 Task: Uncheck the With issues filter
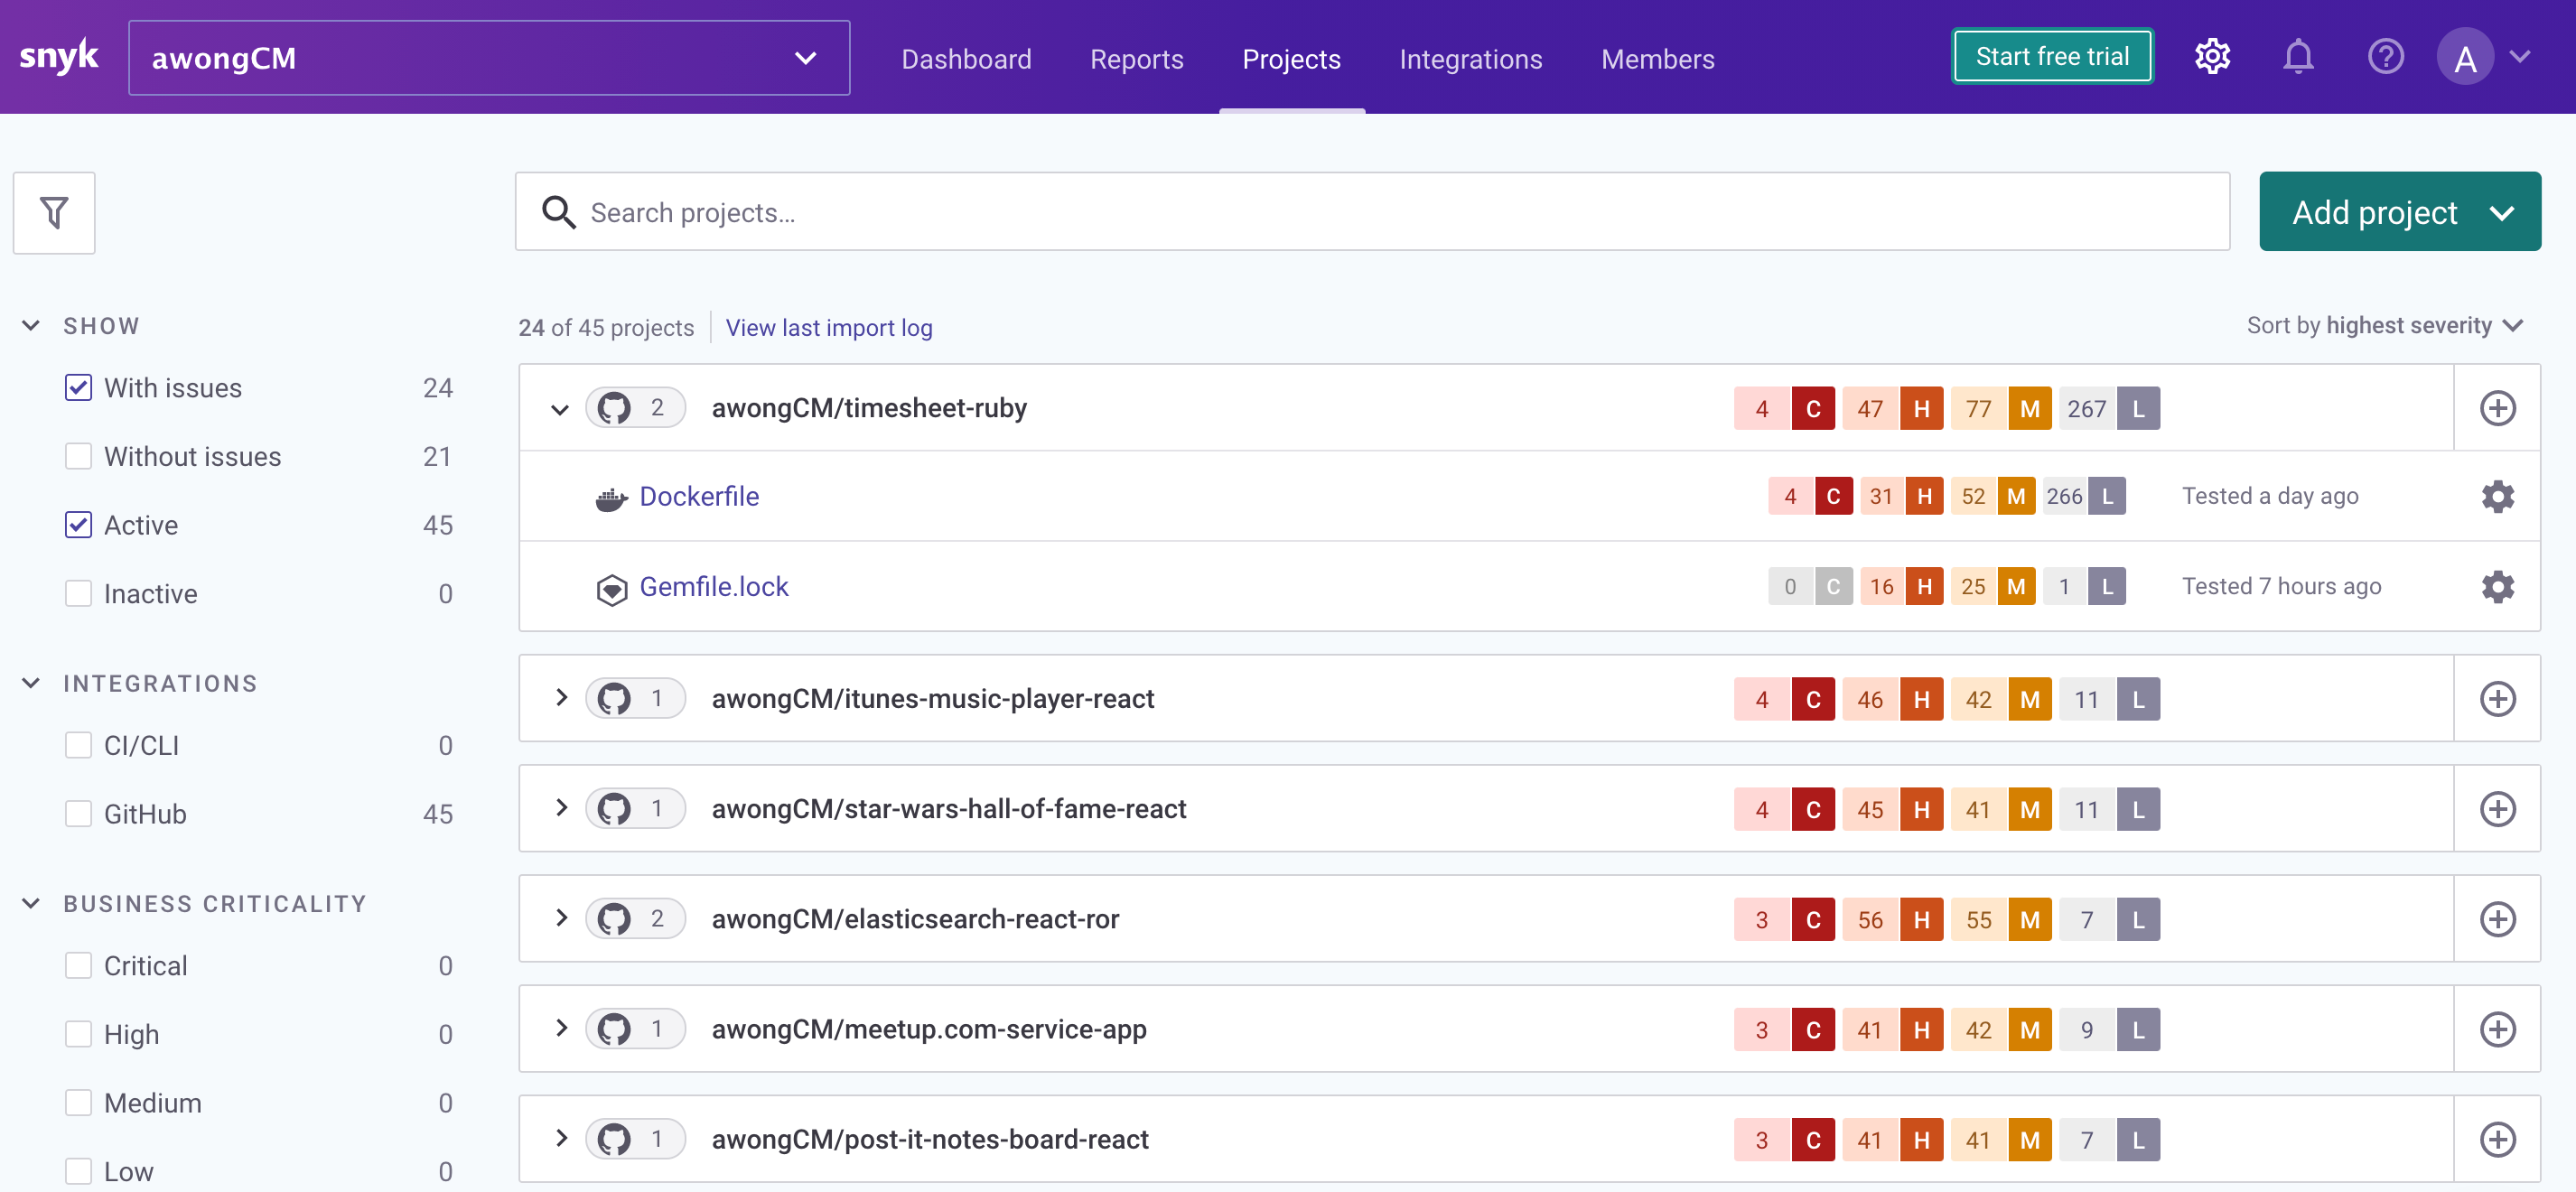click(x=78, y=388)
